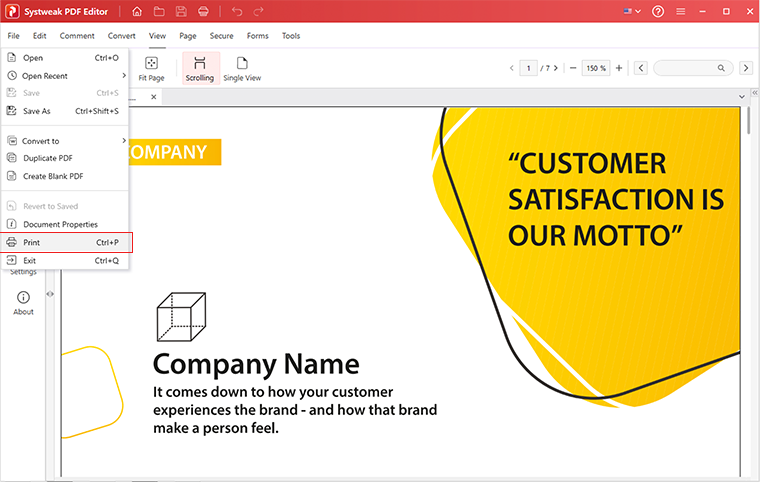This screenshot has width=760, height=482.
Task: Choose Save As in File menu
Action: point(64,111)
